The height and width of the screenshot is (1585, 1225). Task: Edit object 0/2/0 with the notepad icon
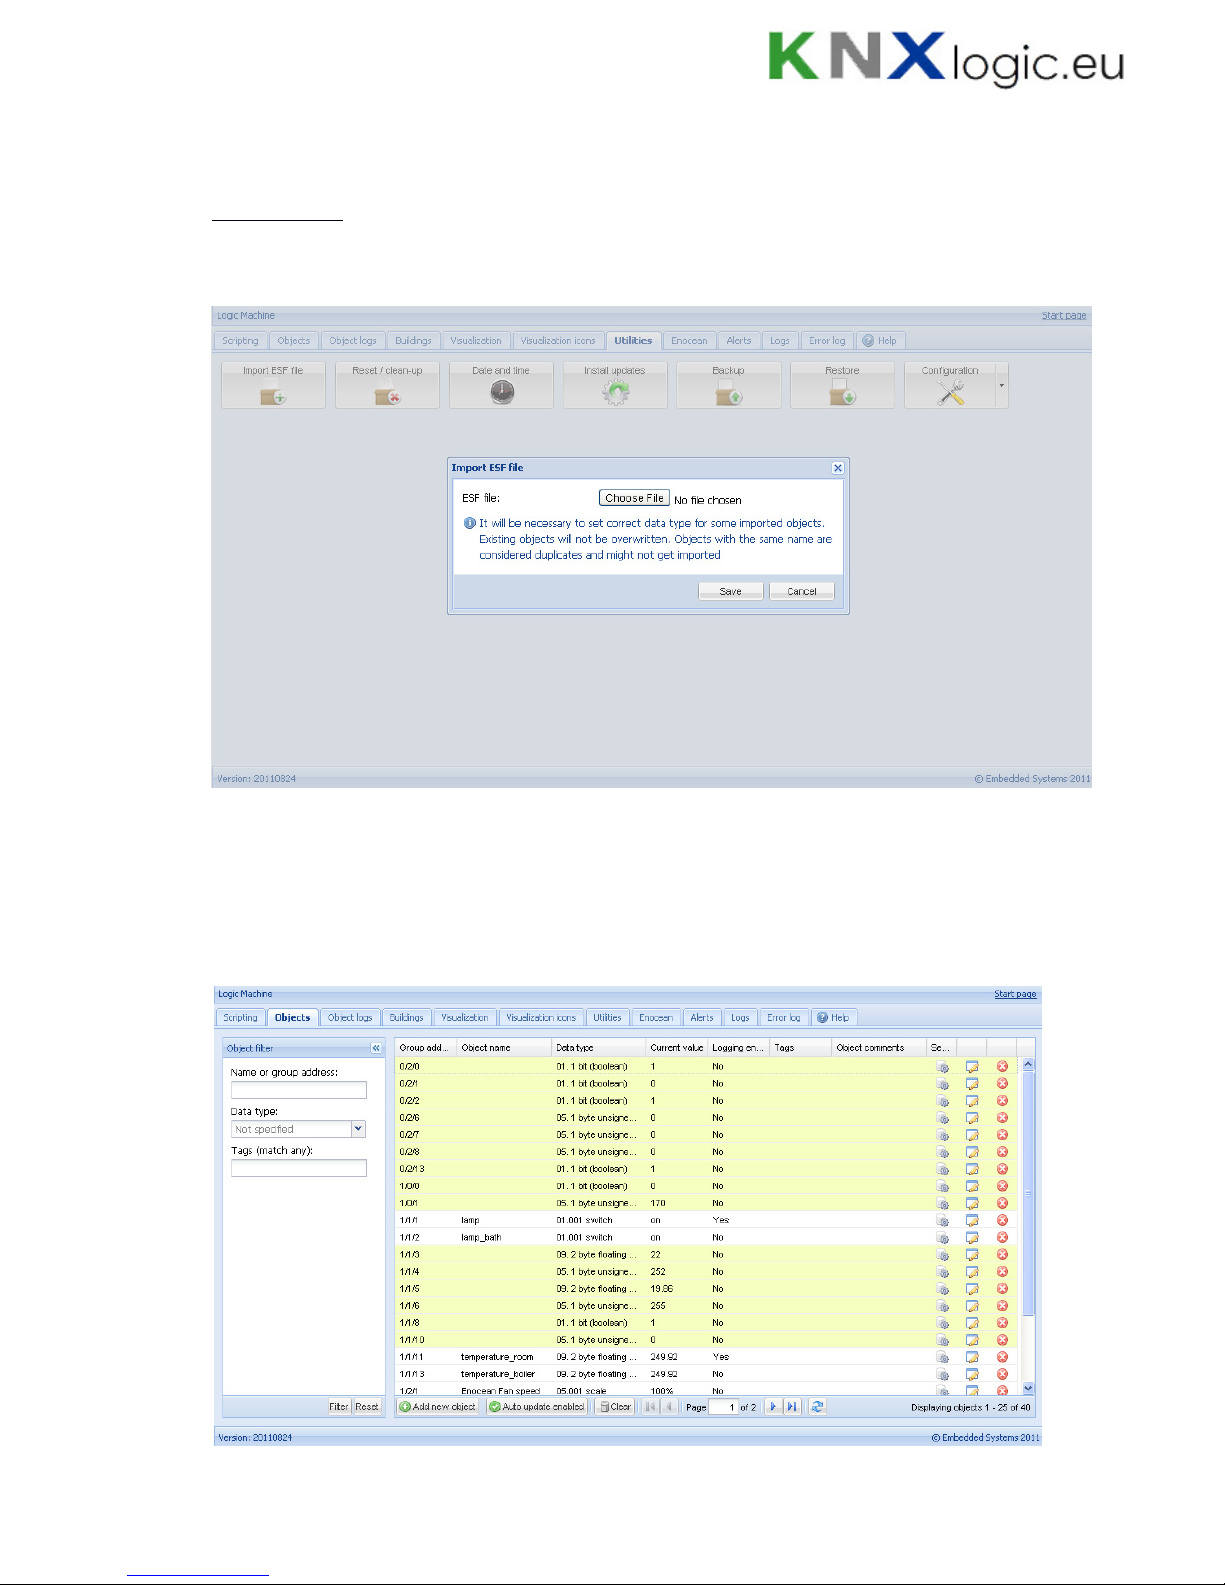coord(972,1066)
